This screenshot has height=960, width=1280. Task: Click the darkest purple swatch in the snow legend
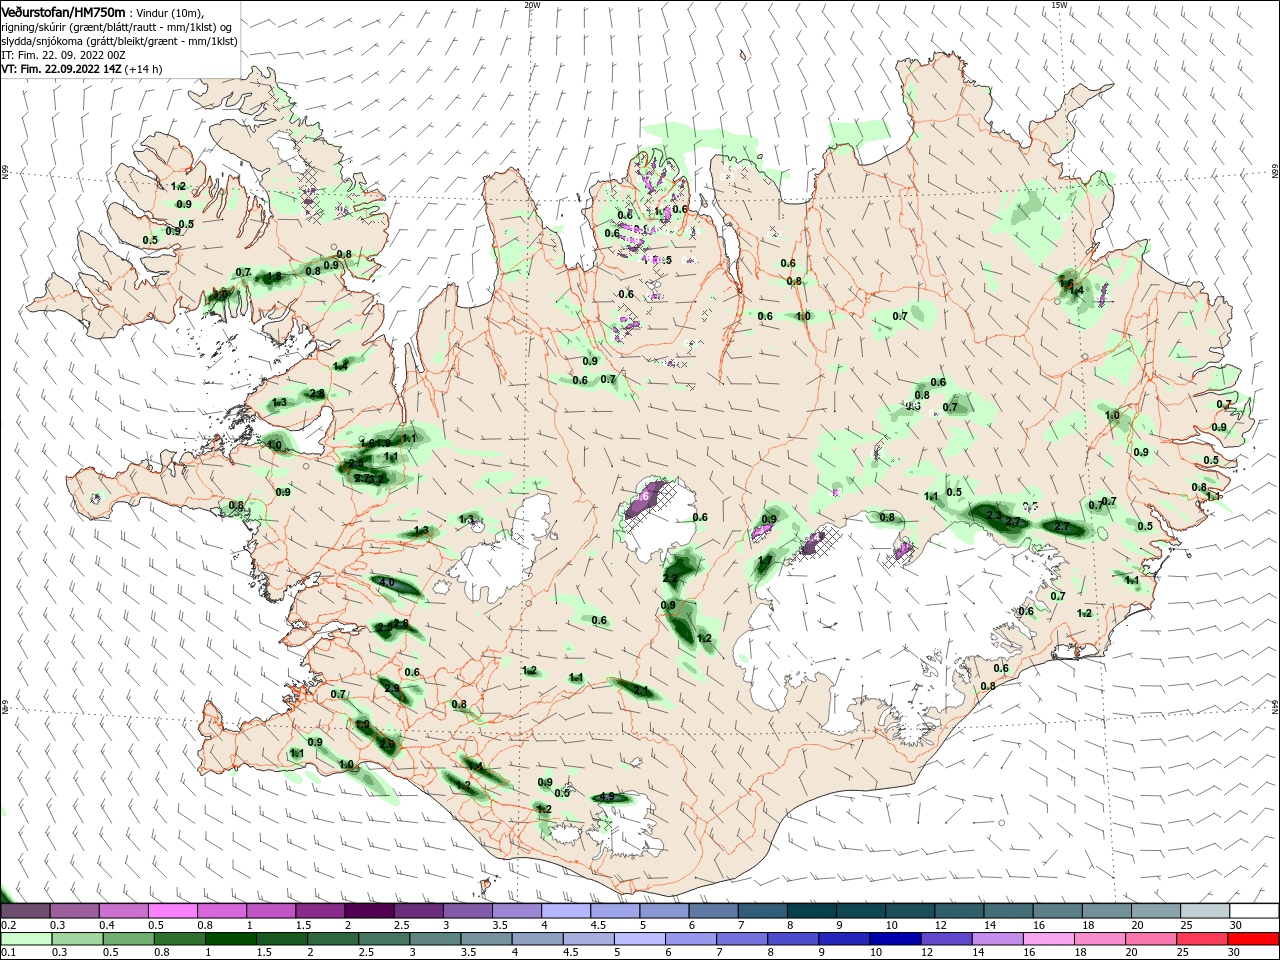369,911
